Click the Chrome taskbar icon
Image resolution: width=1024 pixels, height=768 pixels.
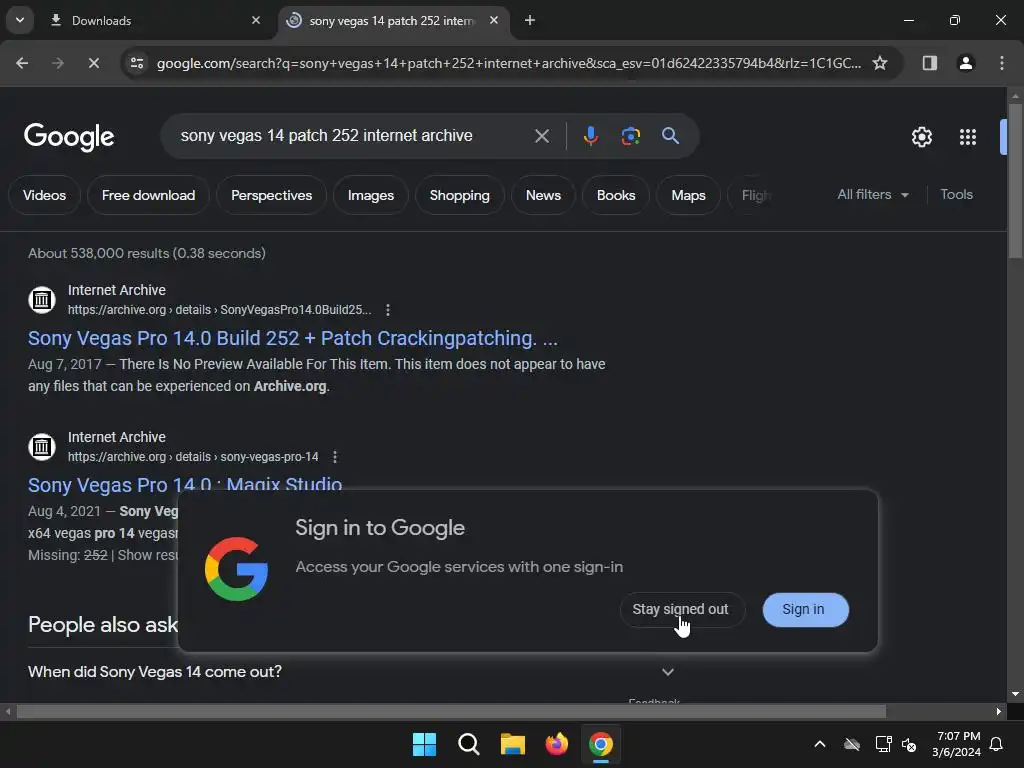(x=601, y=744)
